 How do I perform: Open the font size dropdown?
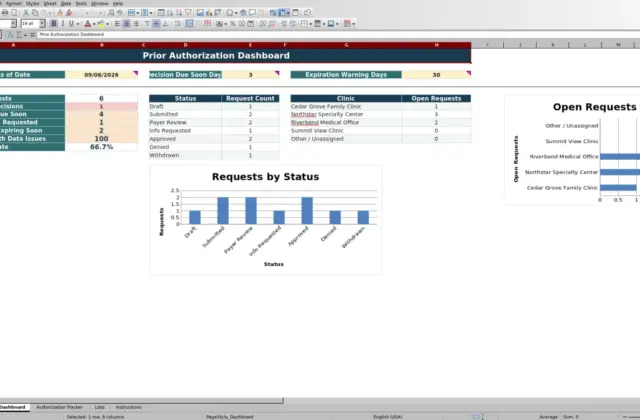pyautogui.click(x=42, y=24)
